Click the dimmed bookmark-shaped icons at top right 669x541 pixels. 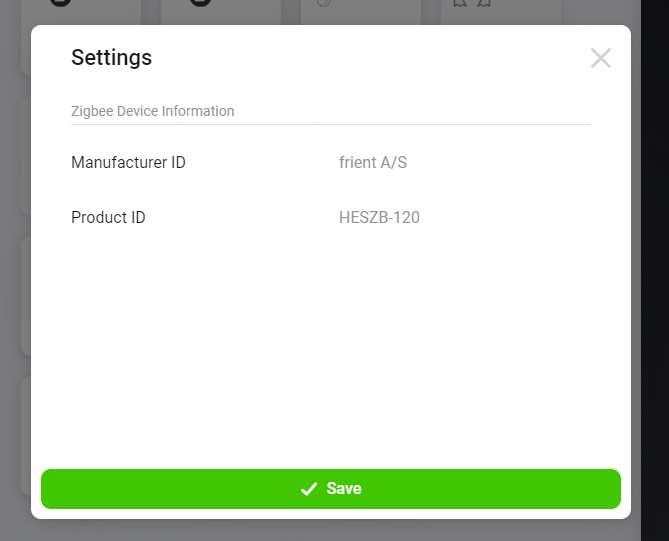[472, 4]
